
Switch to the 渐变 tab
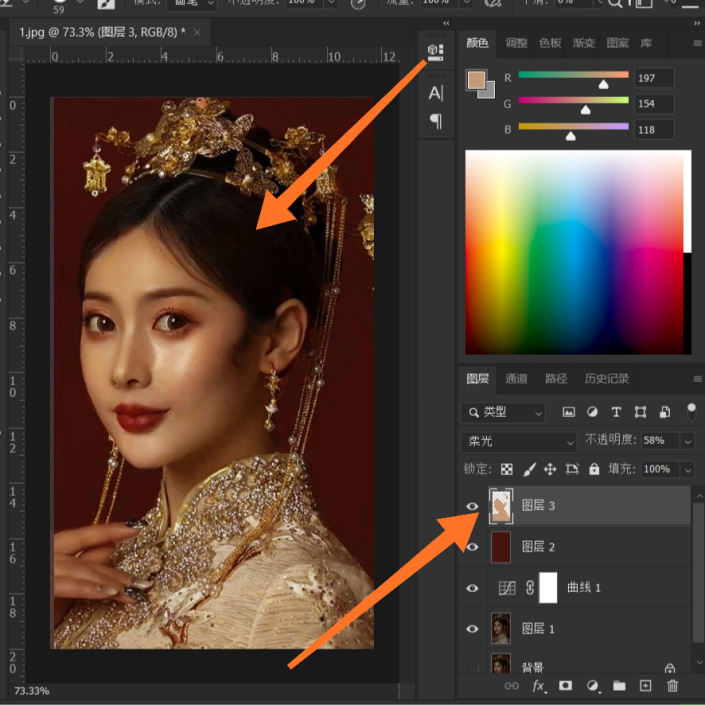584,43
